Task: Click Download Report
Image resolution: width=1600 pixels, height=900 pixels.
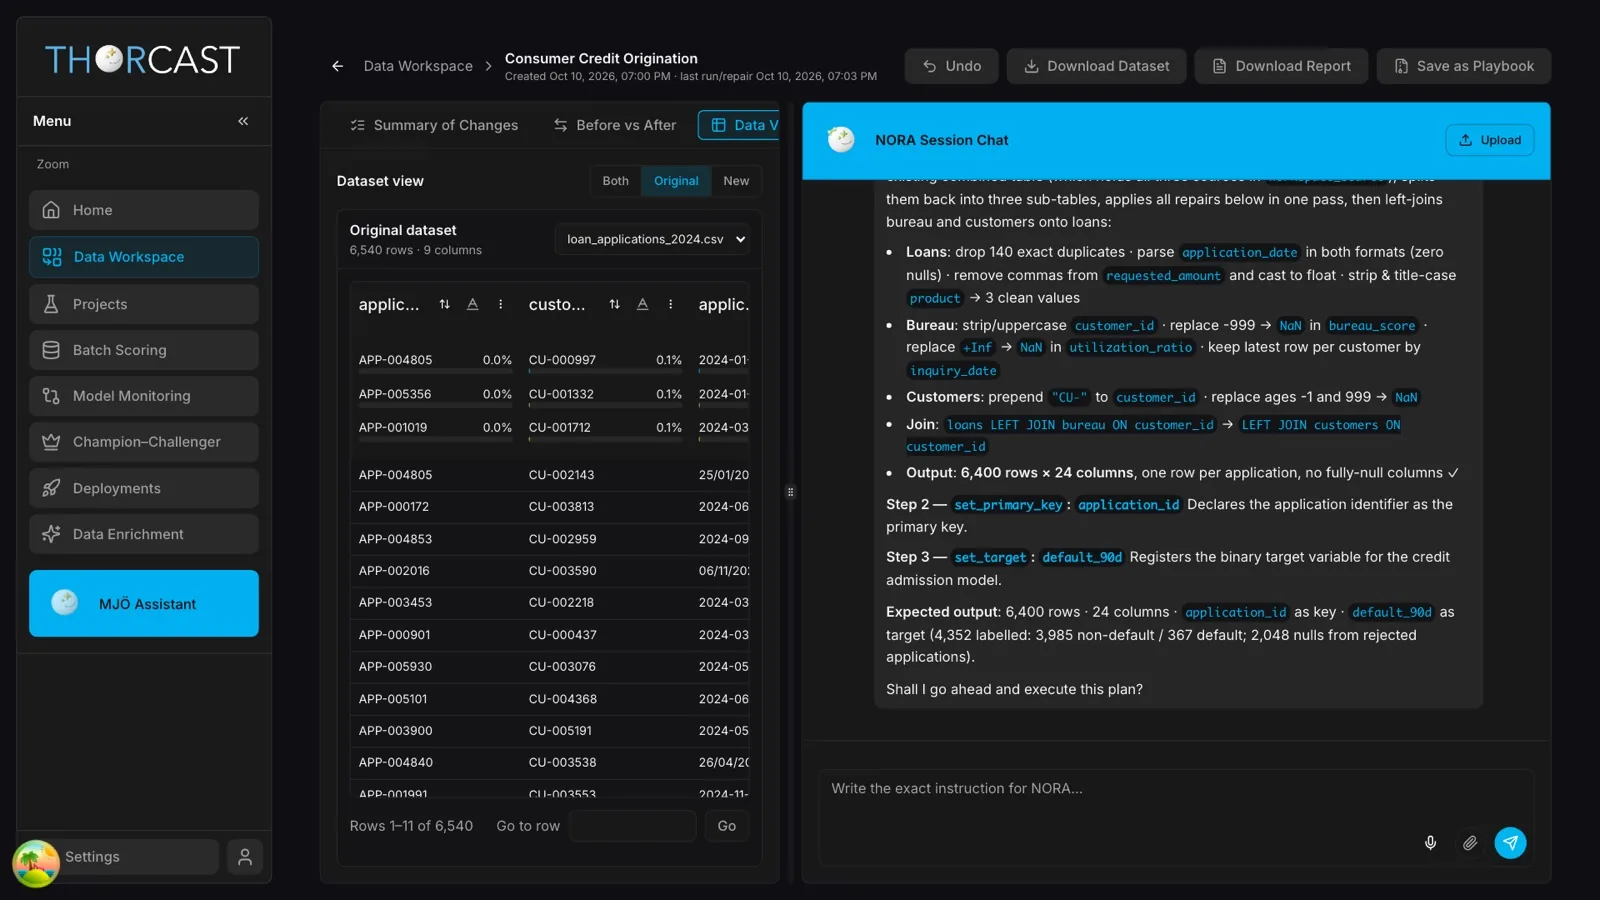Action: coord(1281,66)
